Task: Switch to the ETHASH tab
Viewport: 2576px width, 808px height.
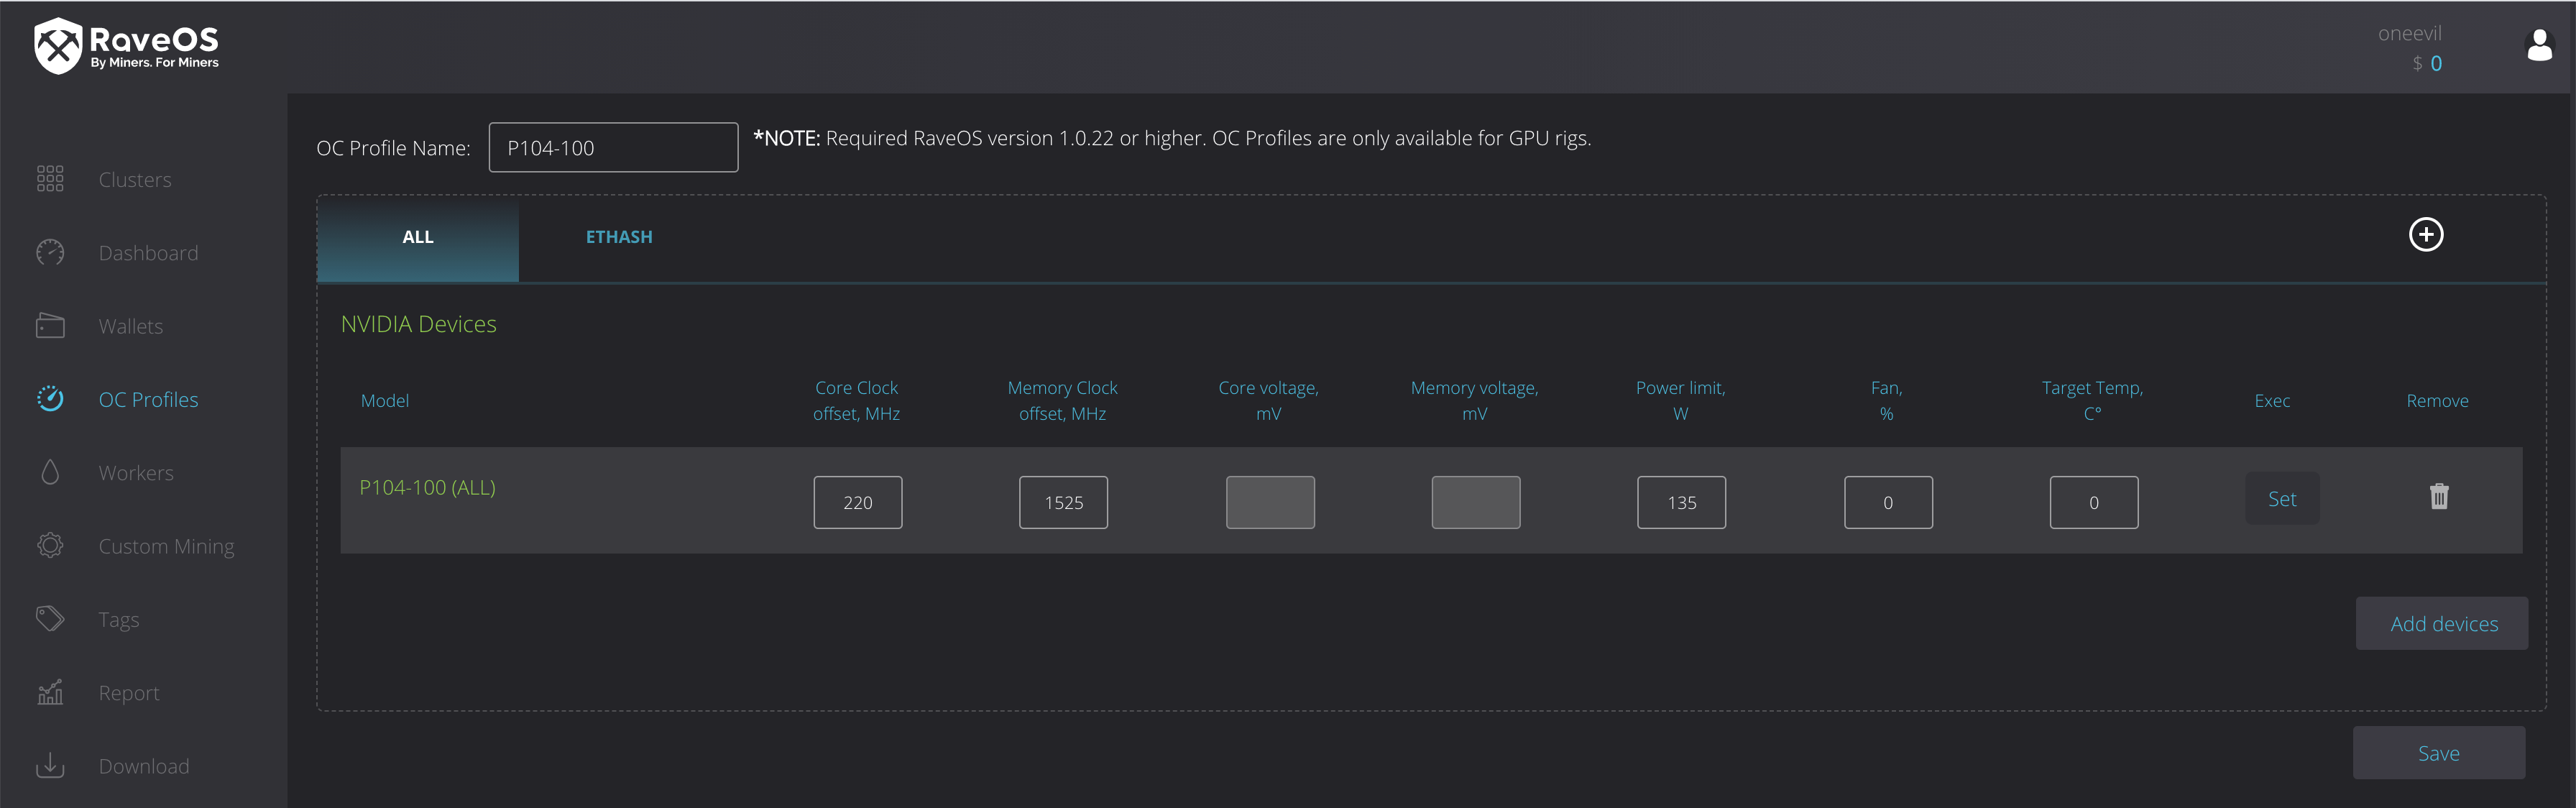Action: 618,237
